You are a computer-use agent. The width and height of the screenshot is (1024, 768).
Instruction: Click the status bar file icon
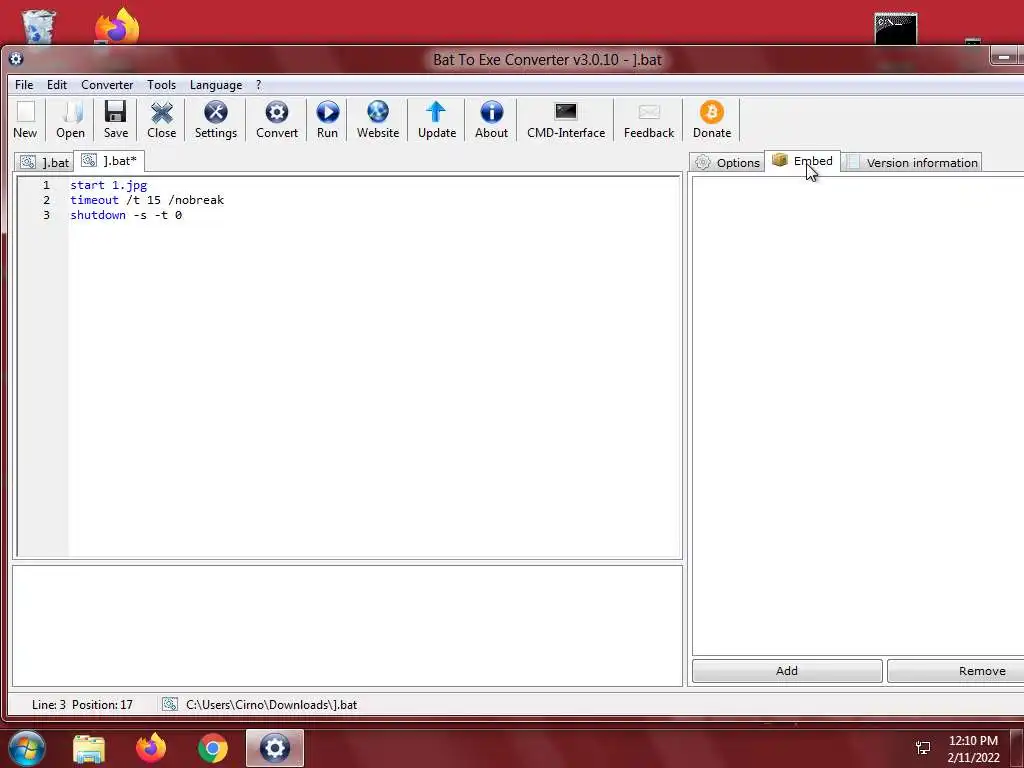click(x=170, y=704)
